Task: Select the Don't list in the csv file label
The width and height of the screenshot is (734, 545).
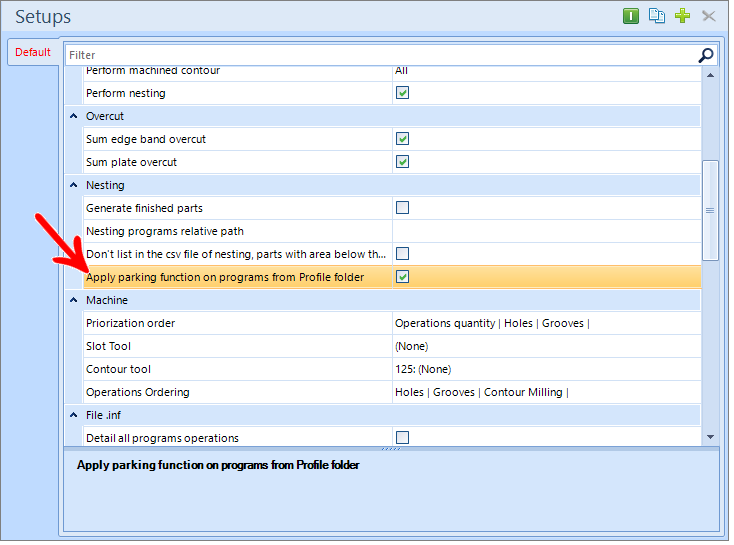Action: pyautogui.click(x=237, y=255)
